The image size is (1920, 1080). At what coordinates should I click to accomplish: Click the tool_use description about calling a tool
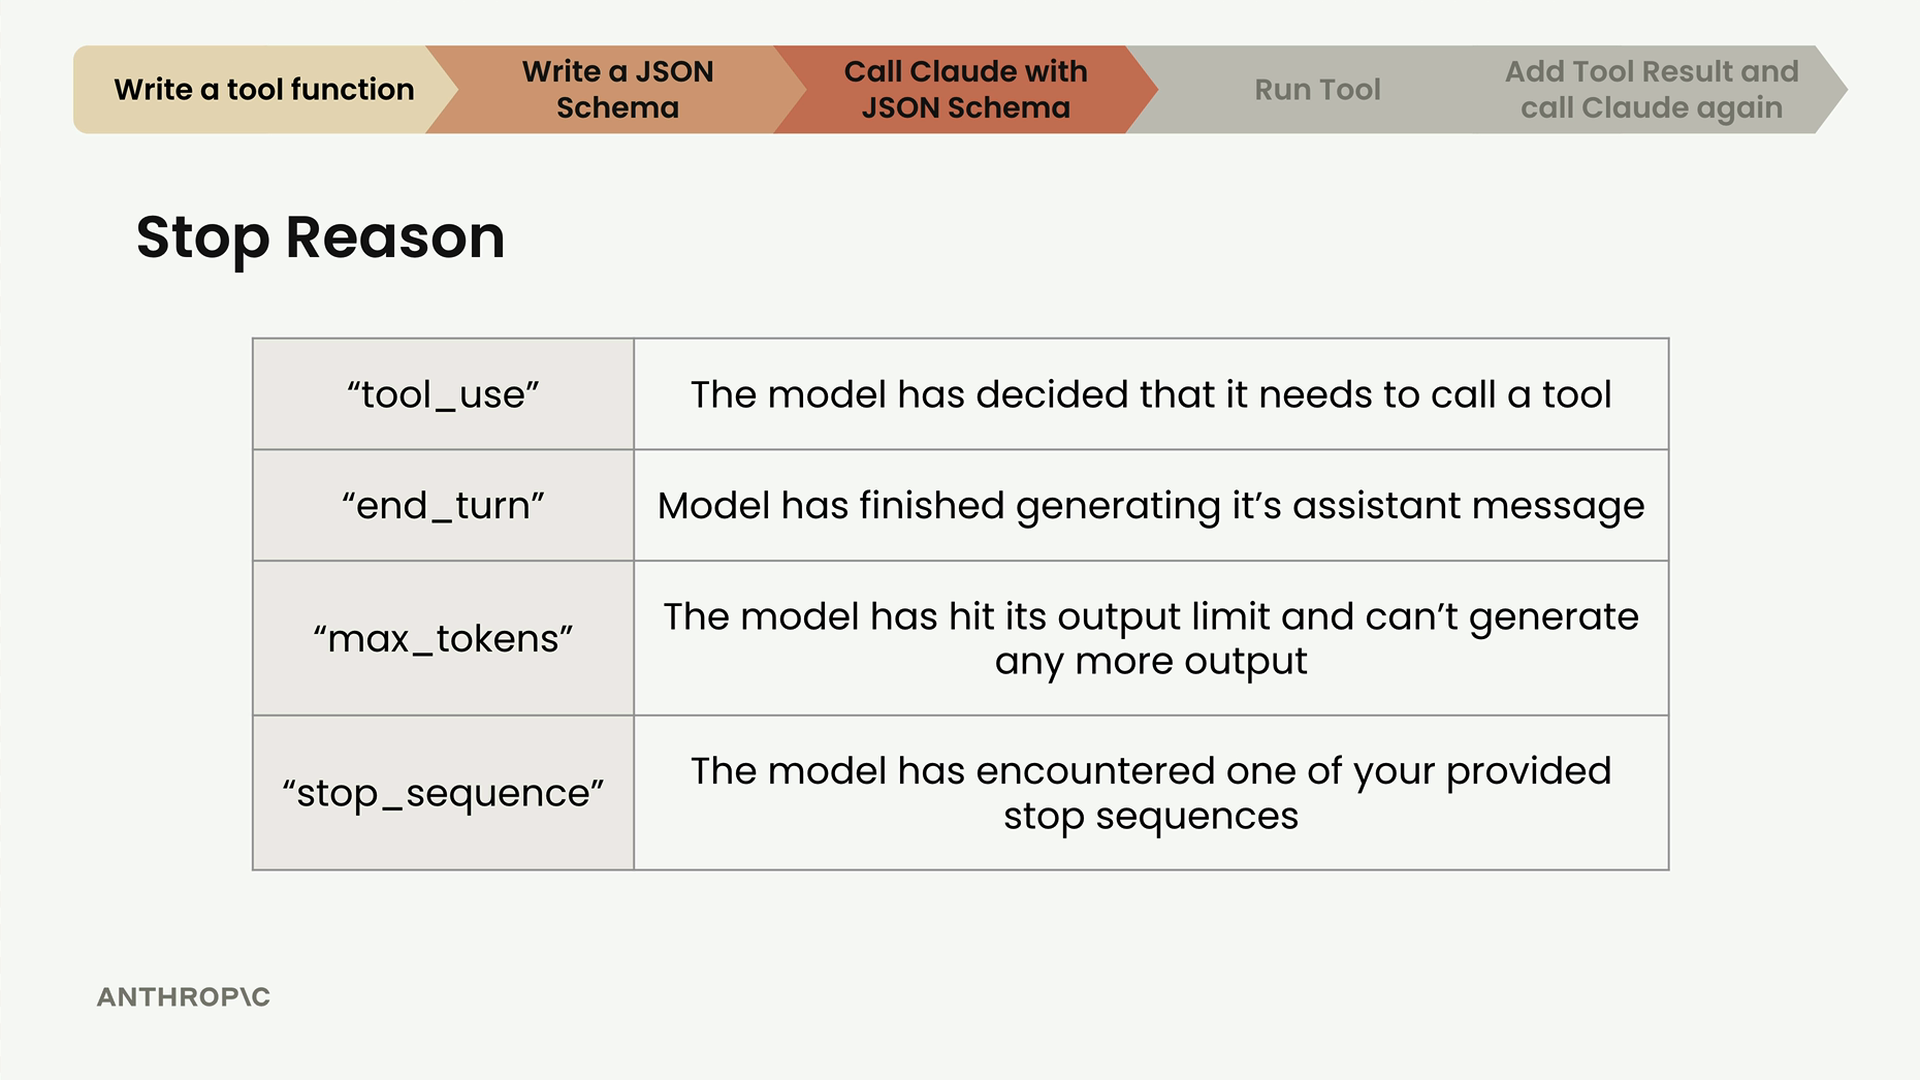1151,394
